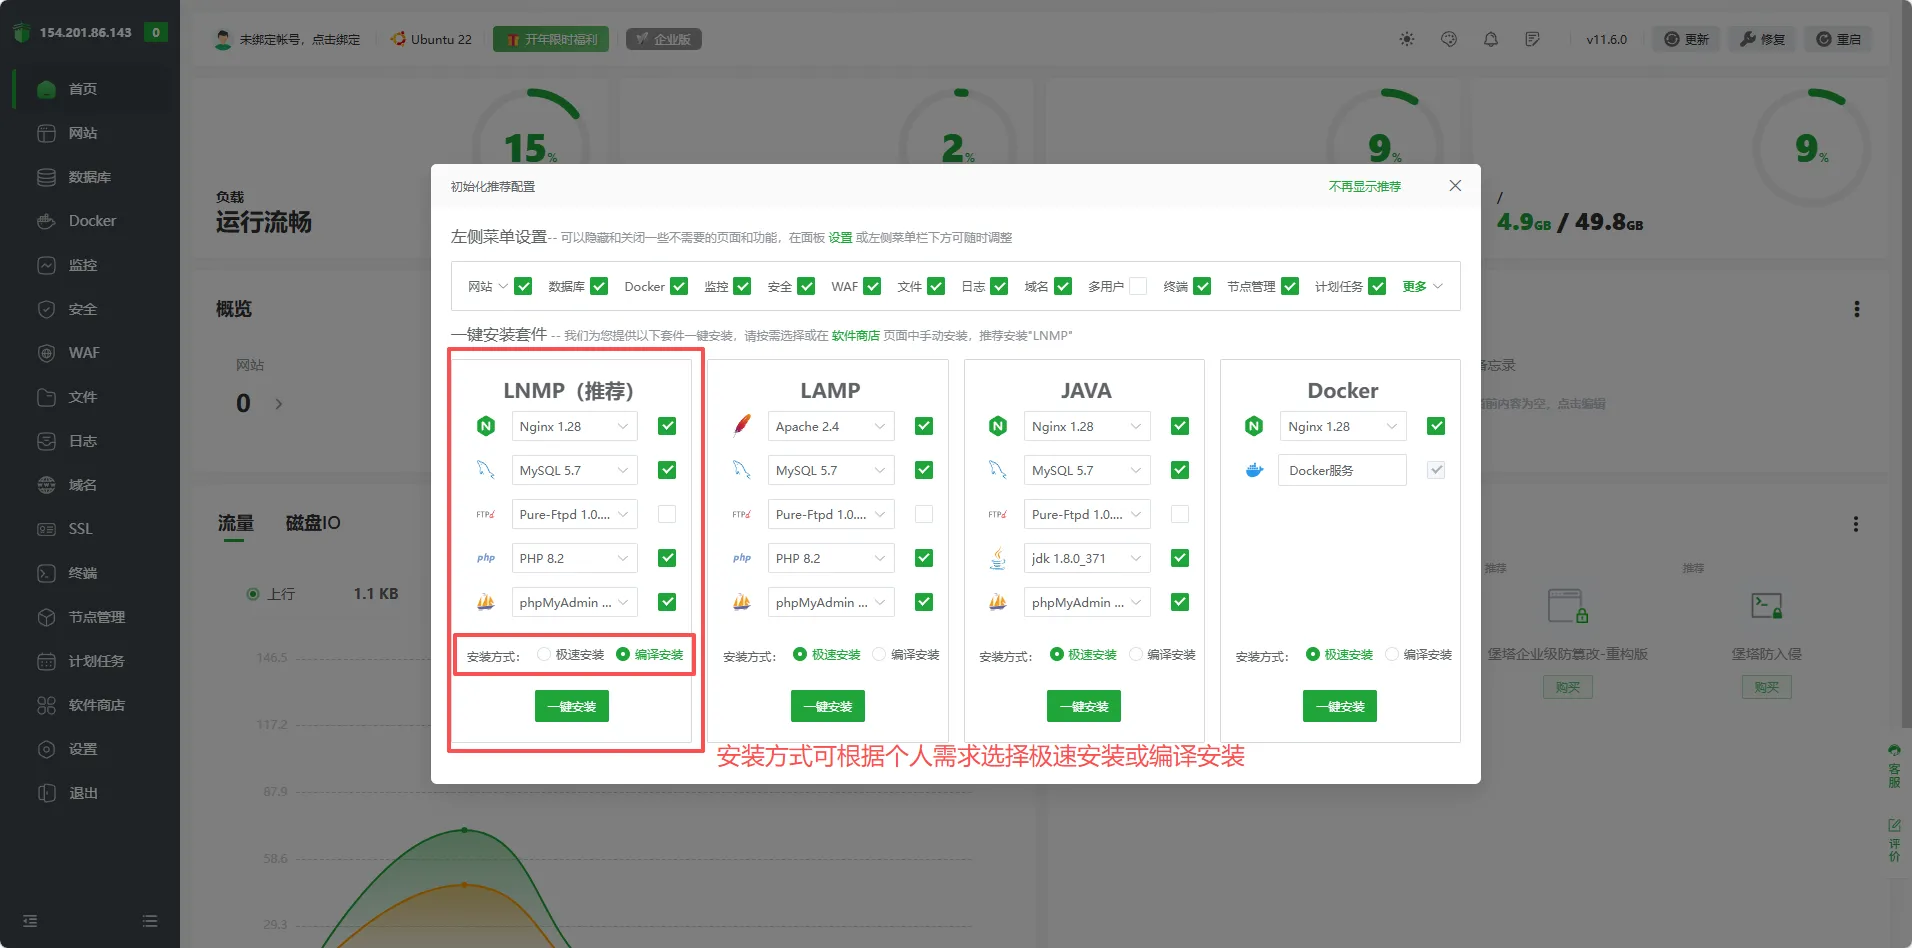The width and height of the screenshot is (1912, 948).
Task: Toggle the 多用户 menu checkbox
Action: coord(1138,286)
